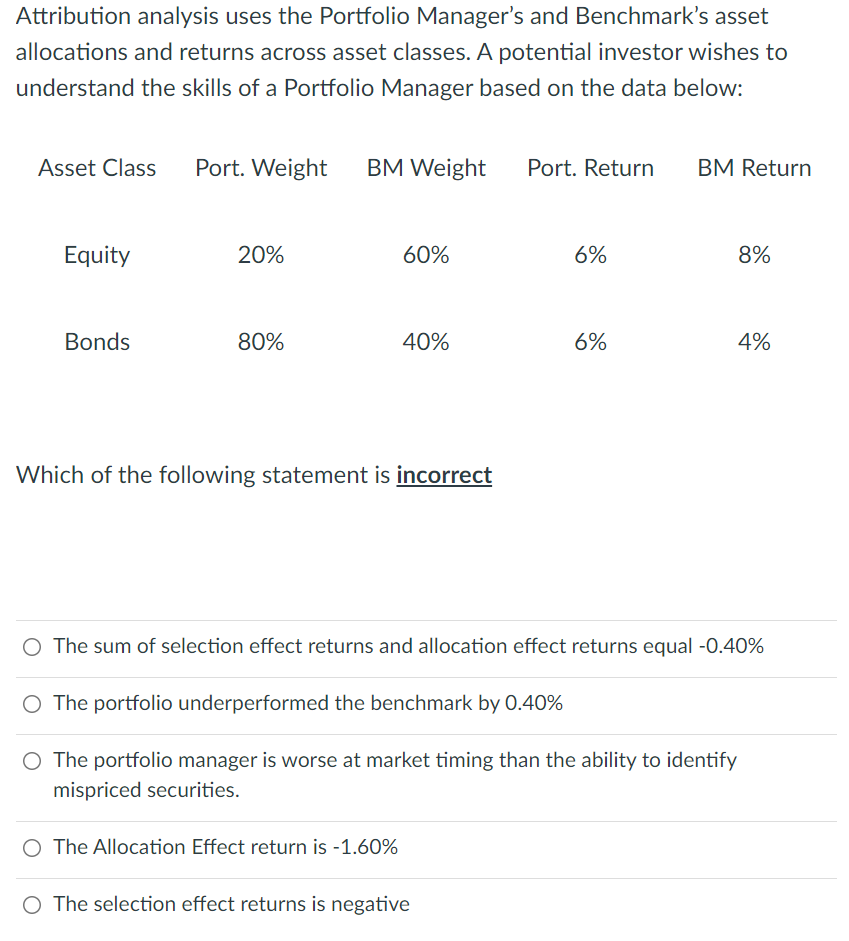Choose the market timing statement option
Image resolution: width=849 pixels, height=941 pixels.
pyautogui.click(x=31, y=761)
